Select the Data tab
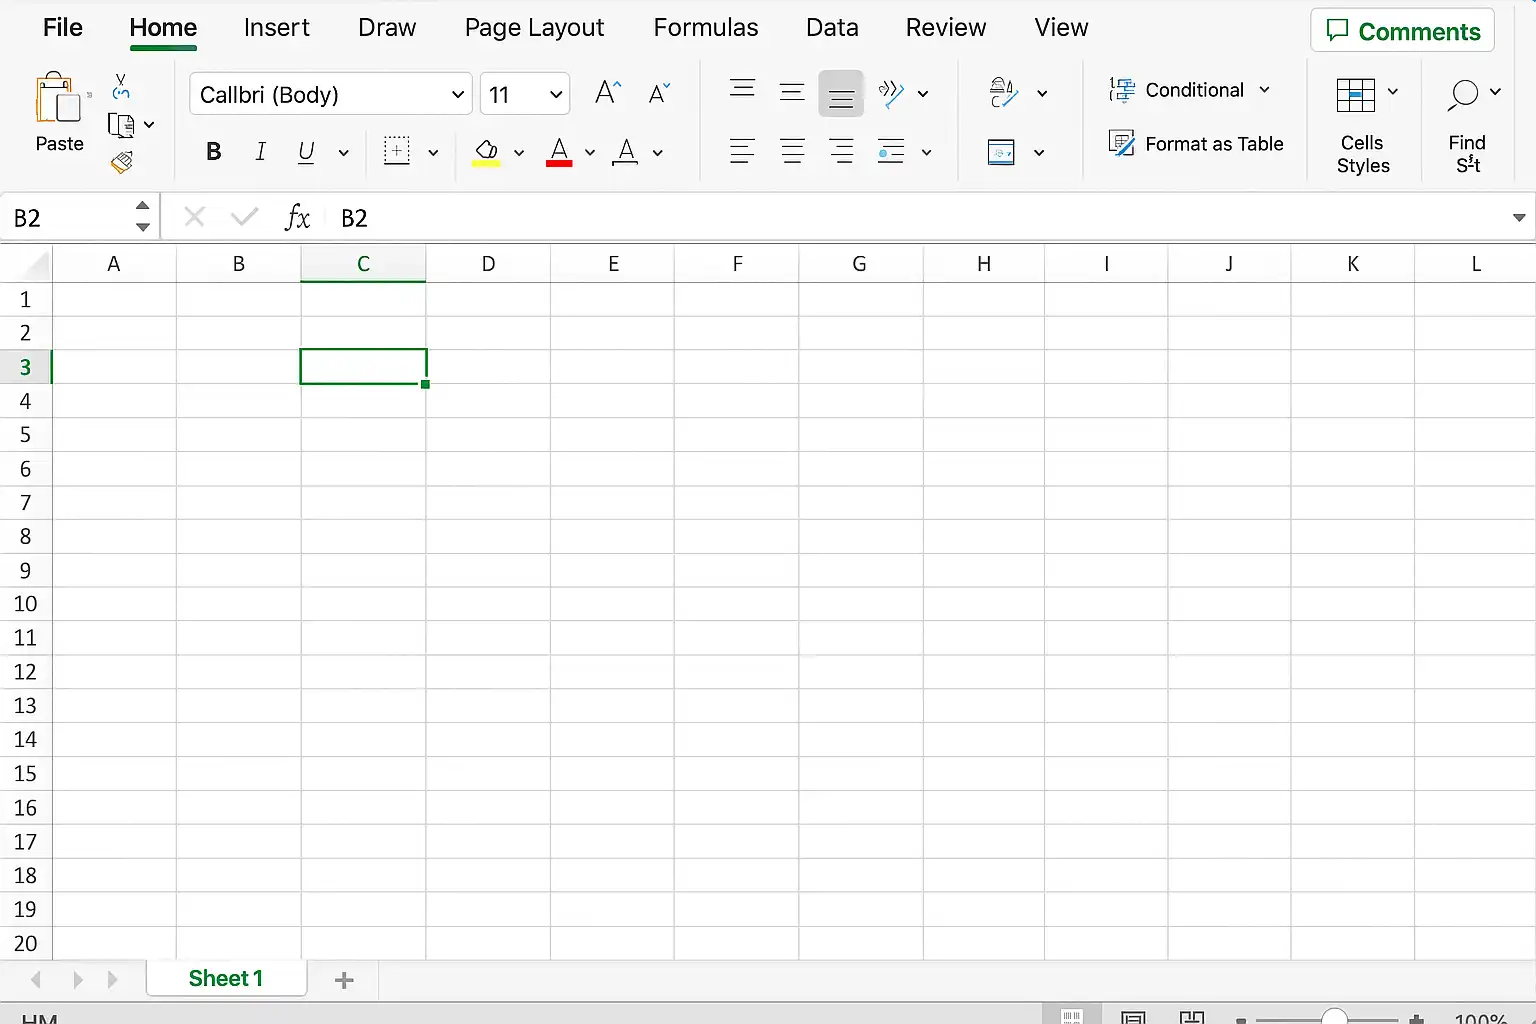This screenshot has width=1536, height=1024. click(x=832, y=28)
